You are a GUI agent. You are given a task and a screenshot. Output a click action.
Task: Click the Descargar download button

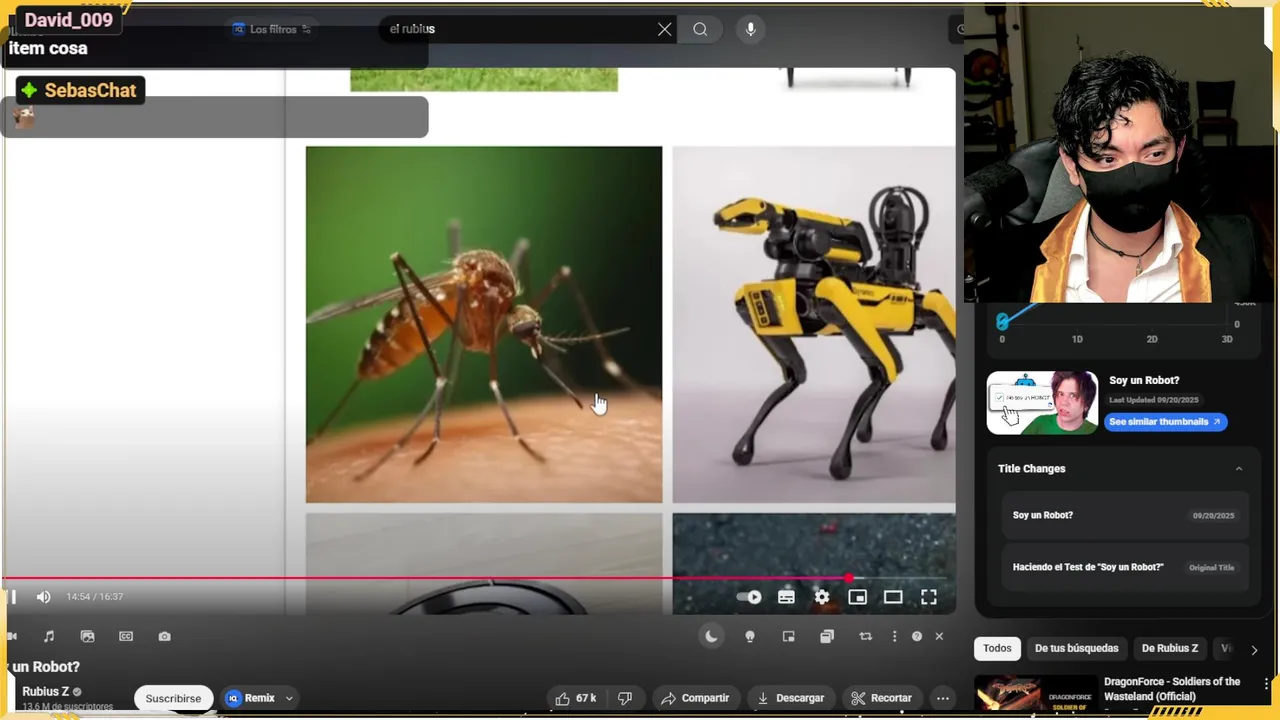click(x=791, y=698)
